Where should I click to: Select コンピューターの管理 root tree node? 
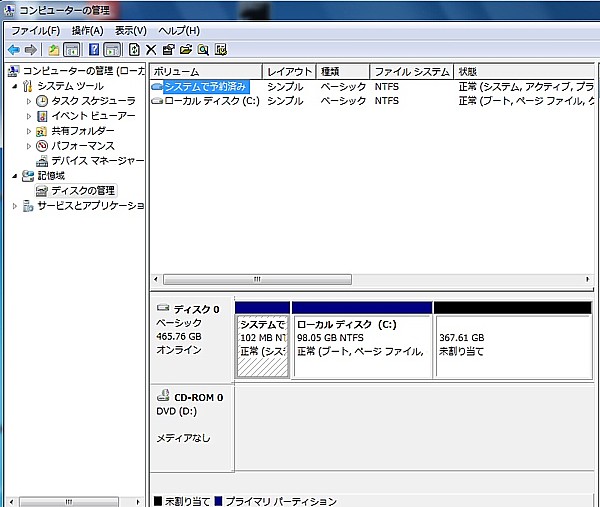point(83,71)
